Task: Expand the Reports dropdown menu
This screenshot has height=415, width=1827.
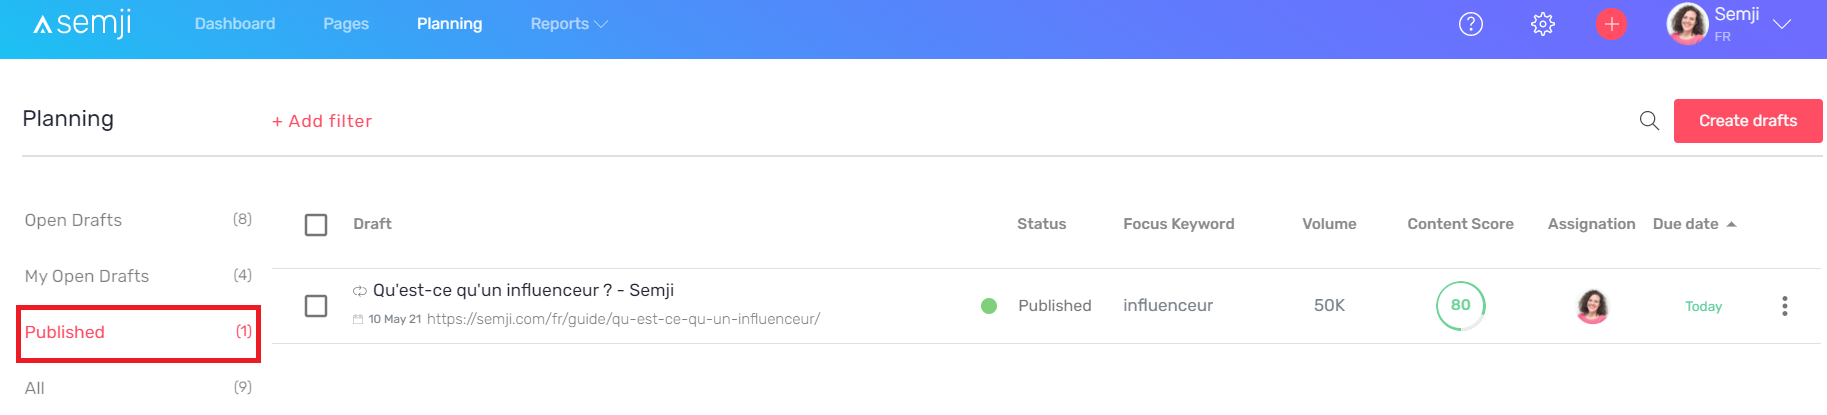Action: tap(568, 24)
